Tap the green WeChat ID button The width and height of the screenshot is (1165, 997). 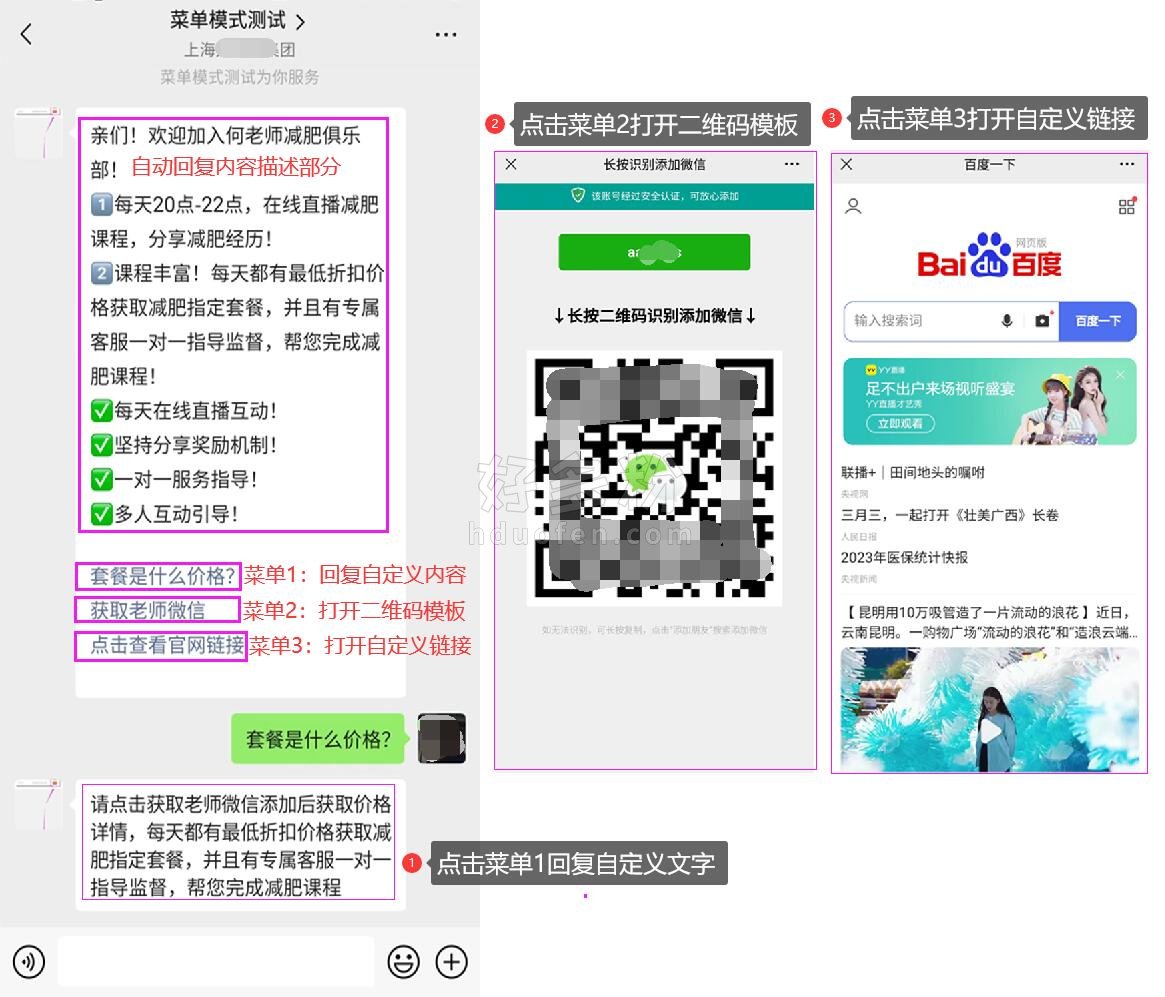[655, 252]
